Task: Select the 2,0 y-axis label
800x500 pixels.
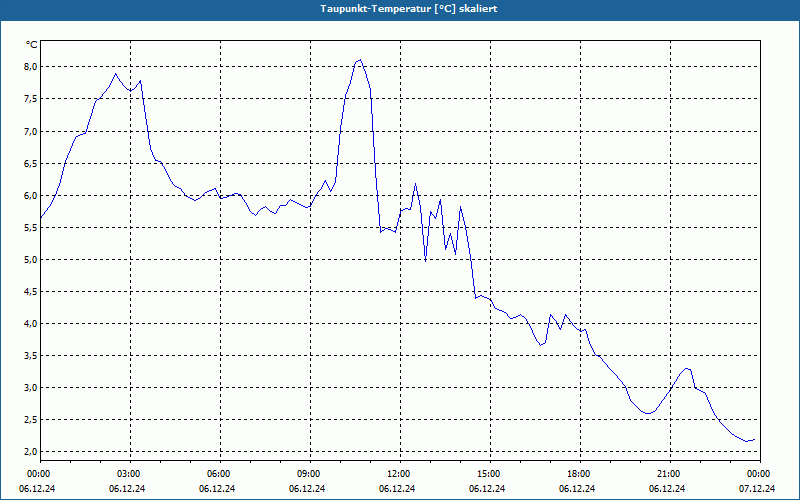Action: 30,452
